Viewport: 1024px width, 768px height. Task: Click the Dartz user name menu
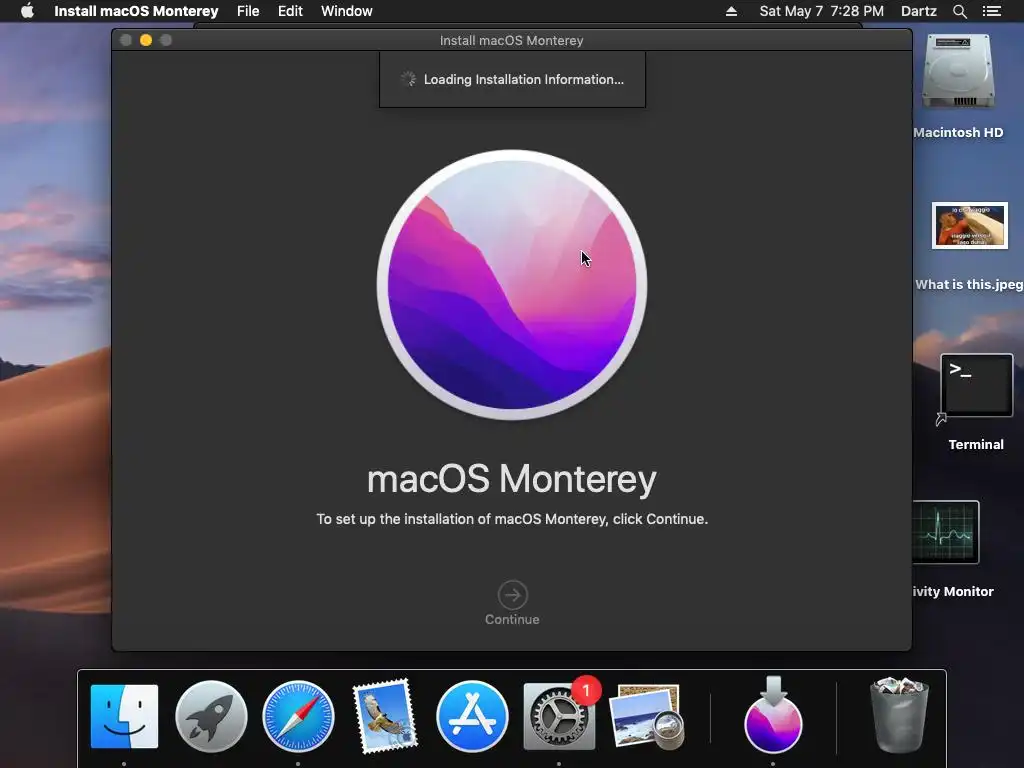tap(918, 11)
